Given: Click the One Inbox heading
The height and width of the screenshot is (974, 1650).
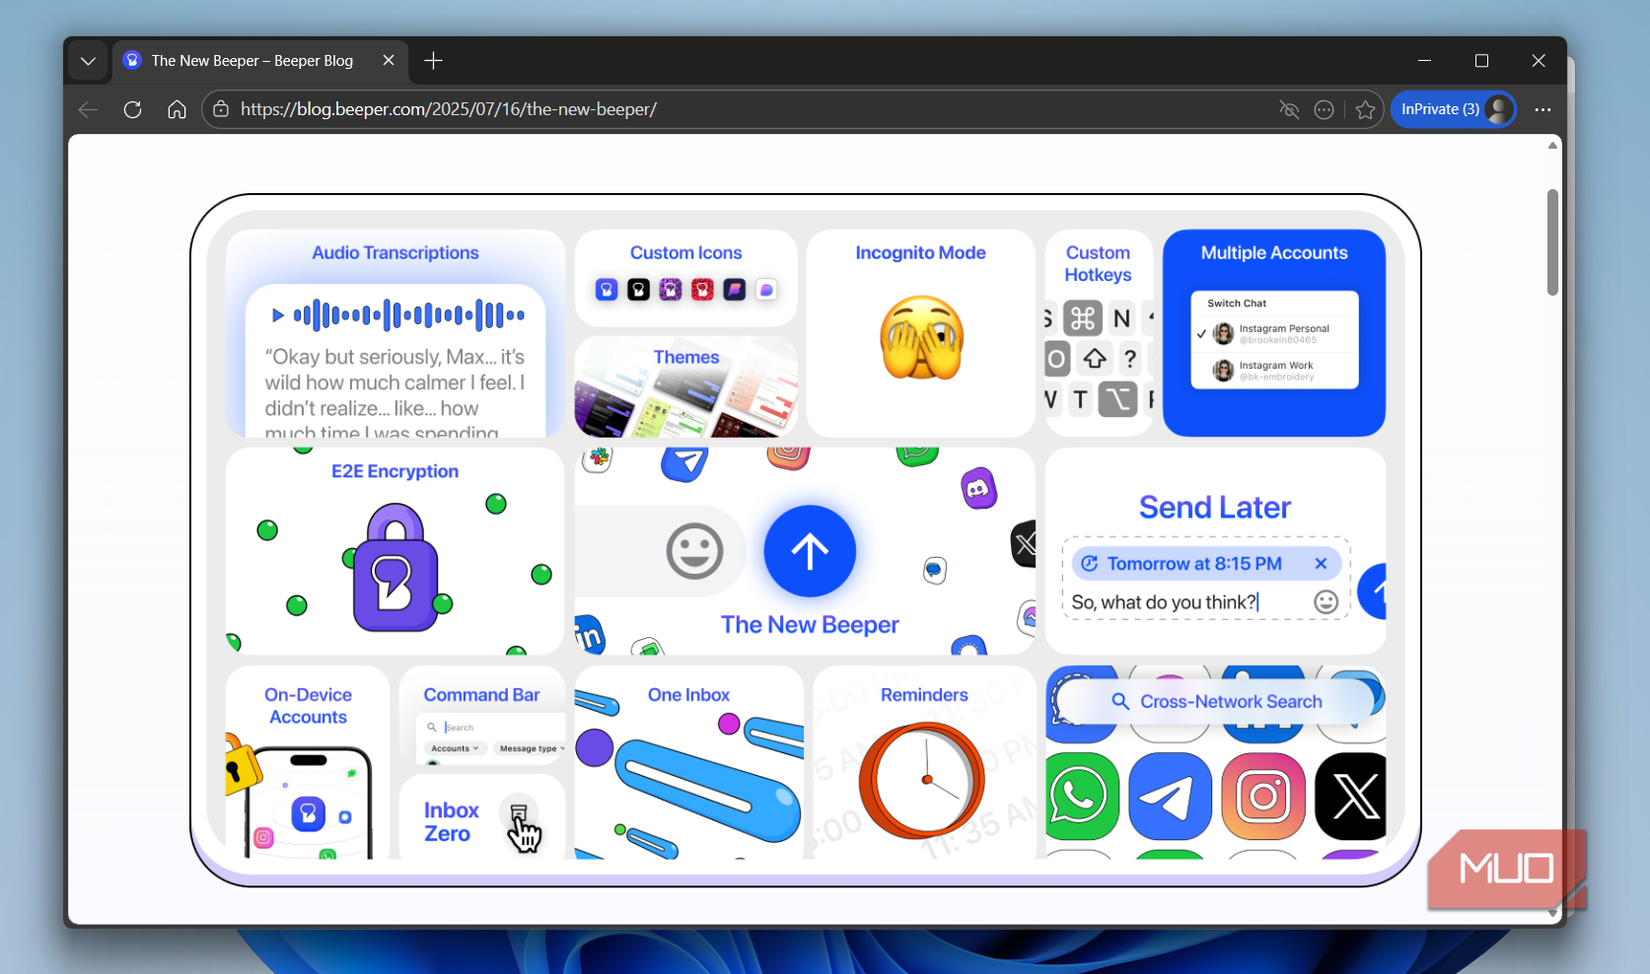Looking at the screenshot, I should pyautogui.click(x=689, y=695).
